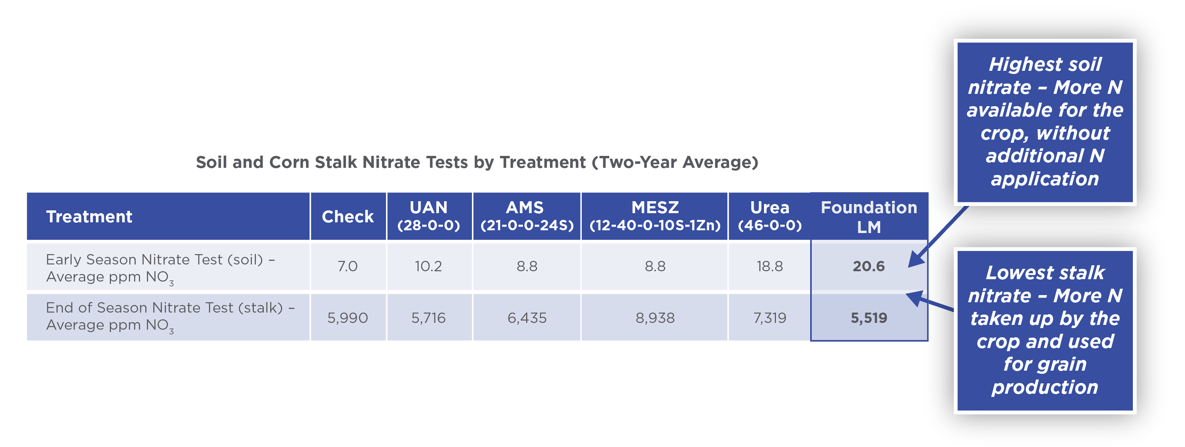Click the Urea (46-0-0) column header
This screenshot has width=1185, height=447.
tap(769, 216)
